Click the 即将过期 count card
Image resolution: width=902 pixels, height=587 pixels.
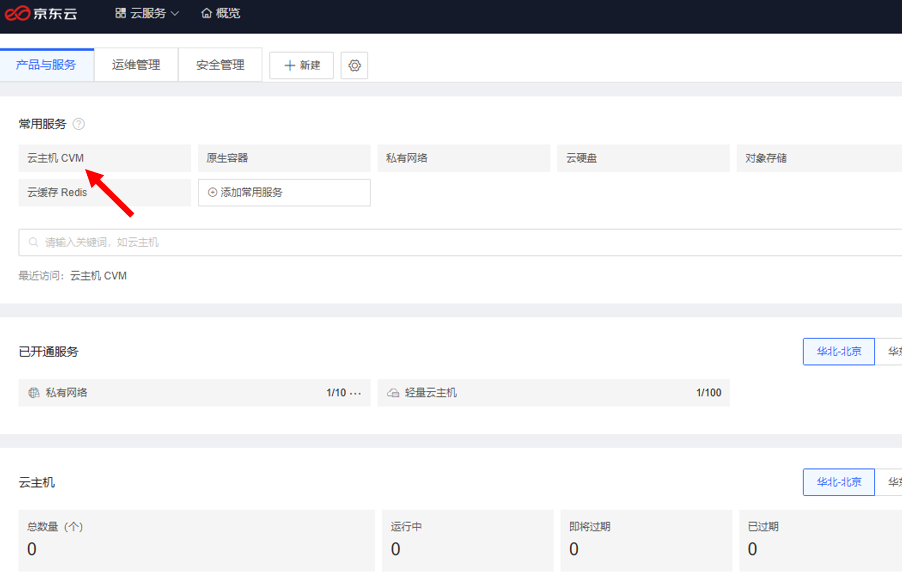[646, 541]
